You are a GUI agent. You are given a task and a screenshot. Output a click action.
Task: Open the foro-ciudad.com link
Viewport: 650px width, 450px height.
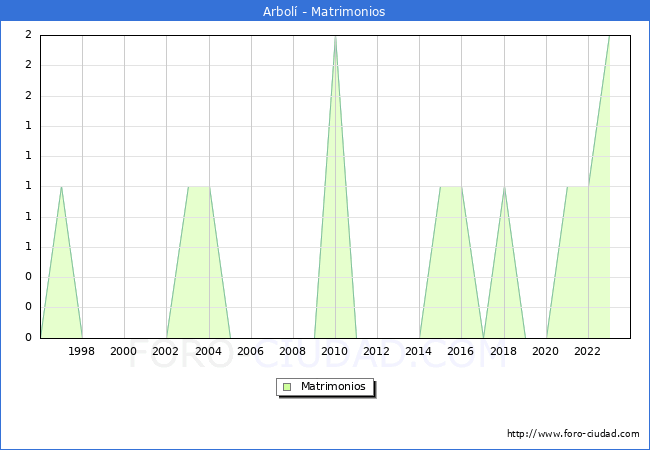(573, 434)
